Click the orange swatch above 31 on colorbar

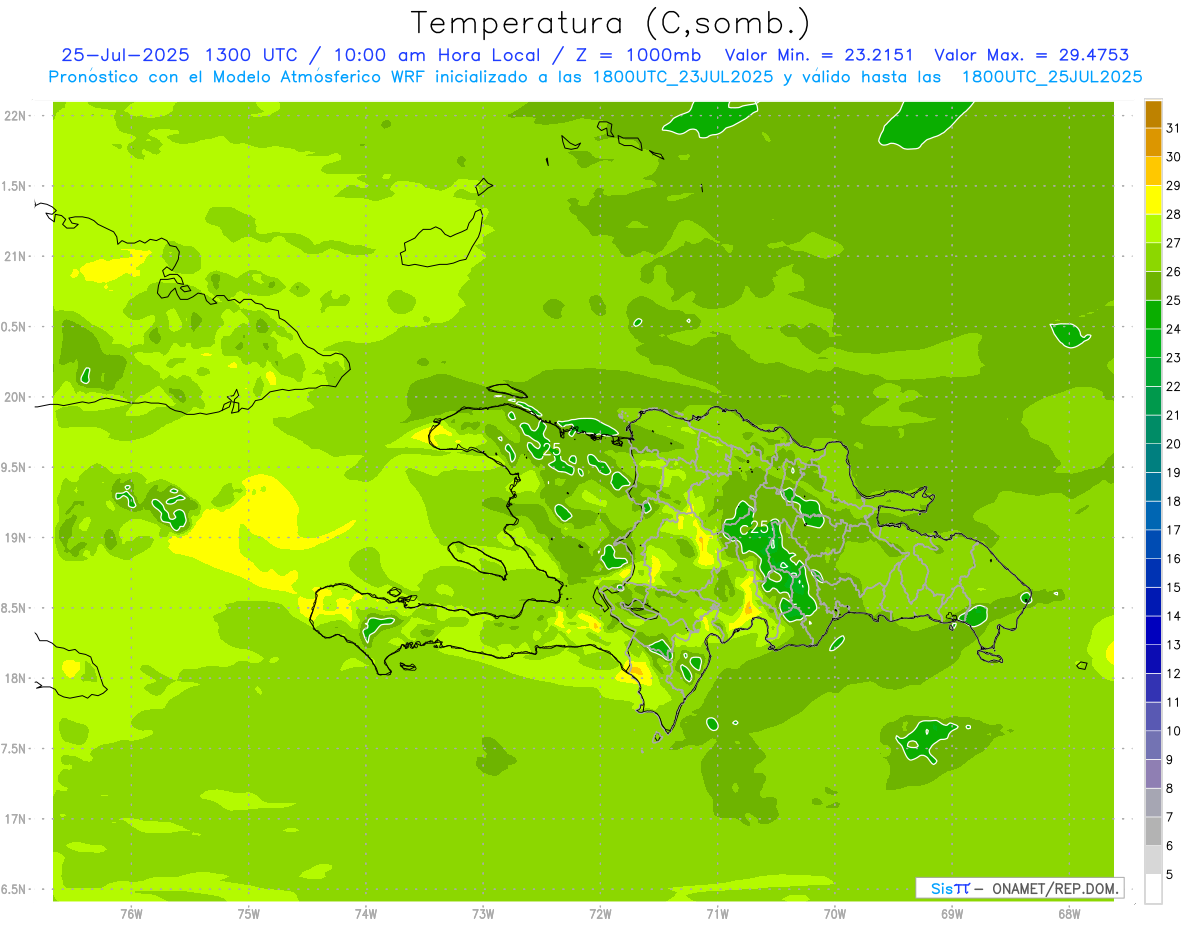coord(1153,114)
